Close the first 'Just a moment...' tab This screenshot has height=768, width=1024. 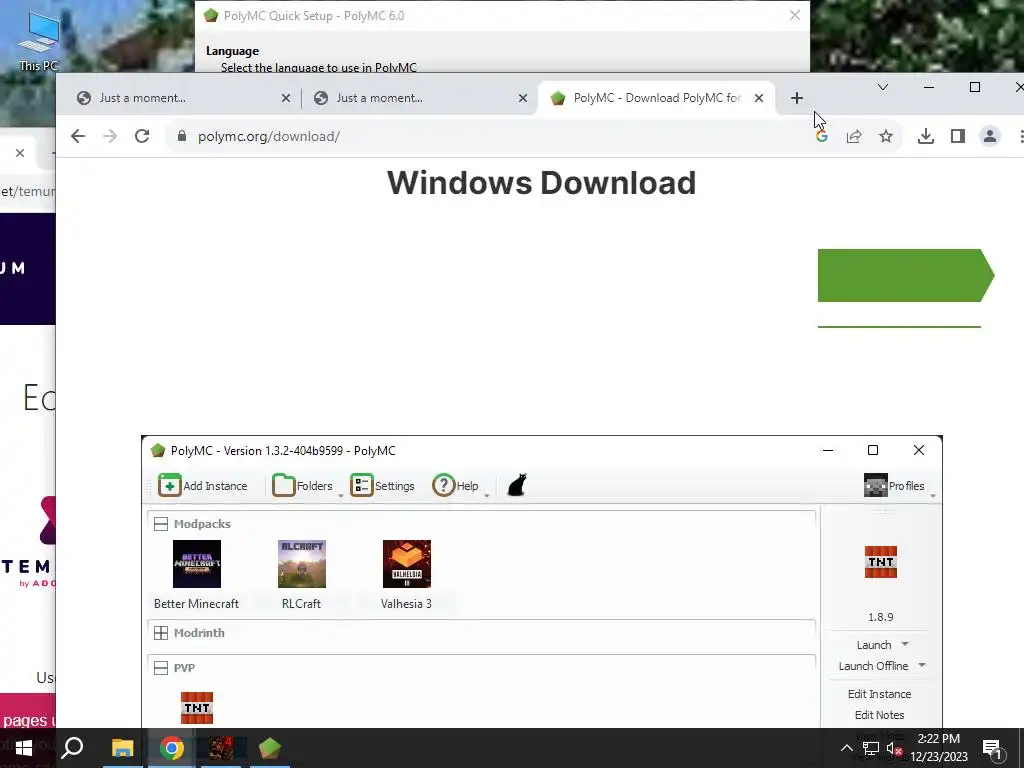[285, 98]
